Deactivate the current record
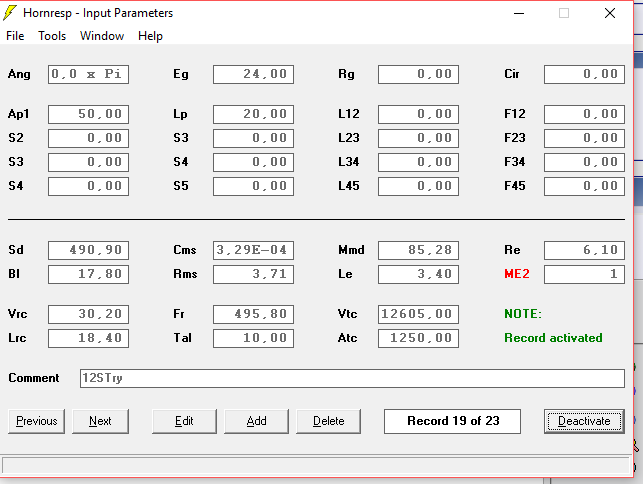 click(x=584, y=421)
